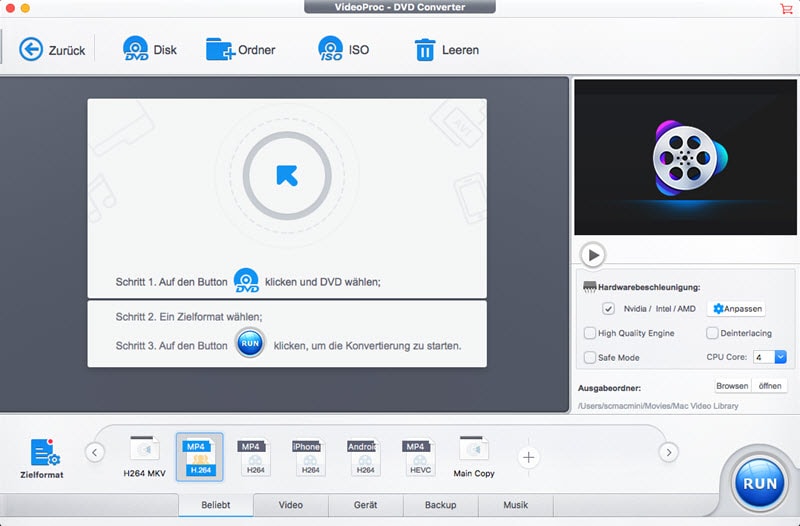The height and width of the screenshot is (526, 800).
Task: Select the H264 MKV format preset
Action: tap(144, 453)
